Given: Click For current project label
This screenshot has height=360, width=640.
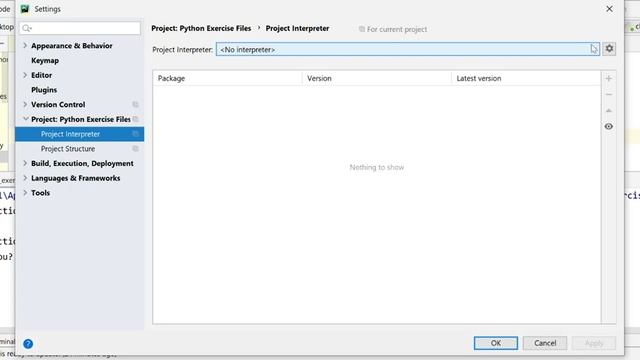Looking at the screenshot, I should (397, 29).
